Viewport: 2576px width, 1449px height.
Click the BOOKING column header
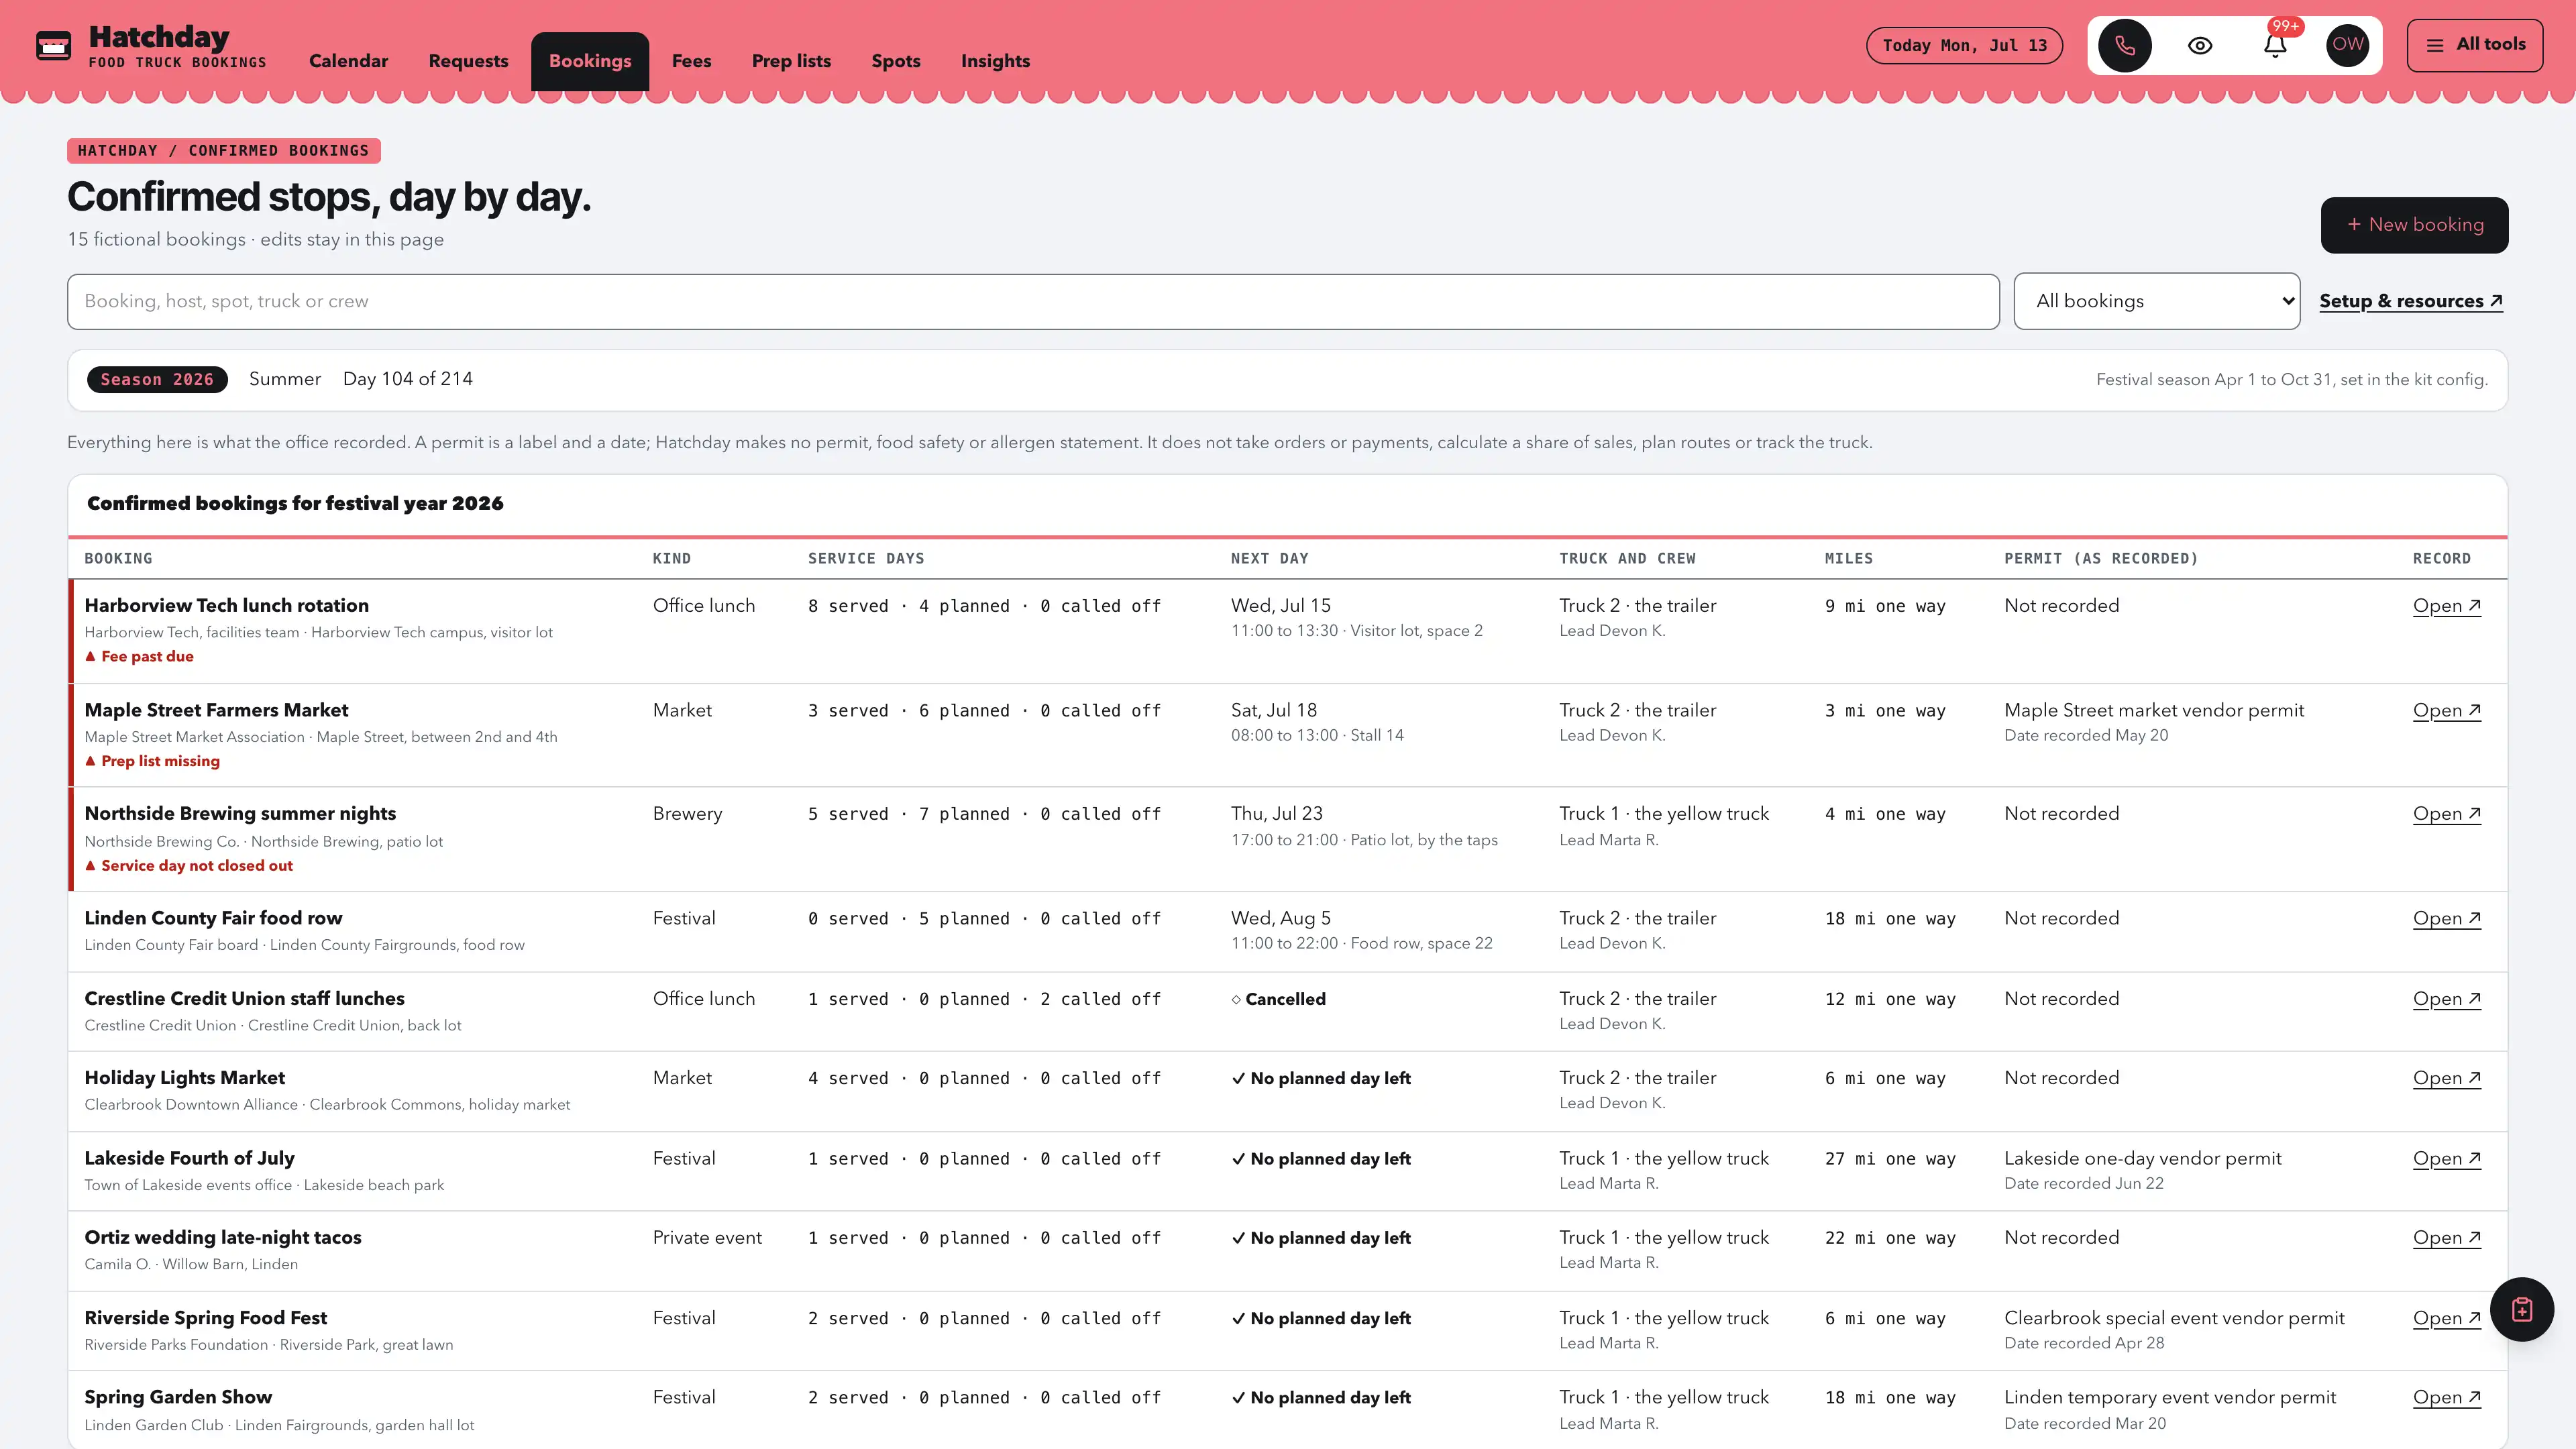point(118,558)
